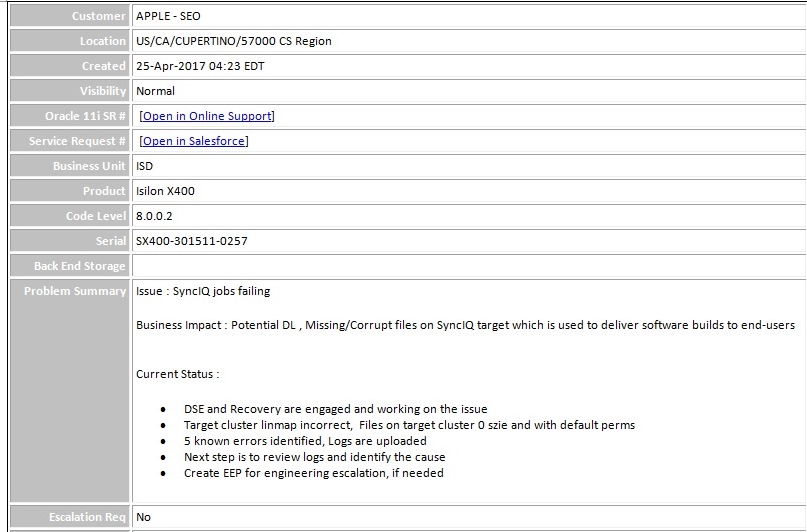Screen dimensions: 807x532
Task: Click the product value 'Isilon X400'
Action: 165,191
